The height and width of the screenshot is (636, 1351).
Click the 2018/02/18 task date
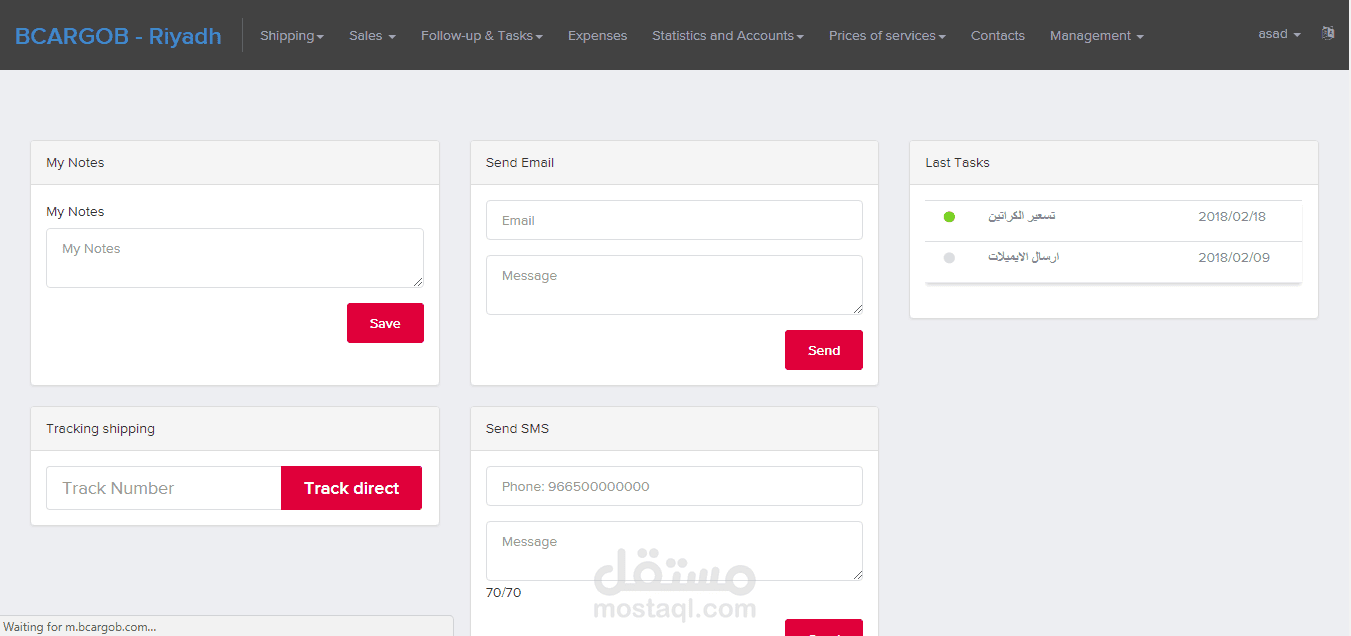coord(1232,217)
